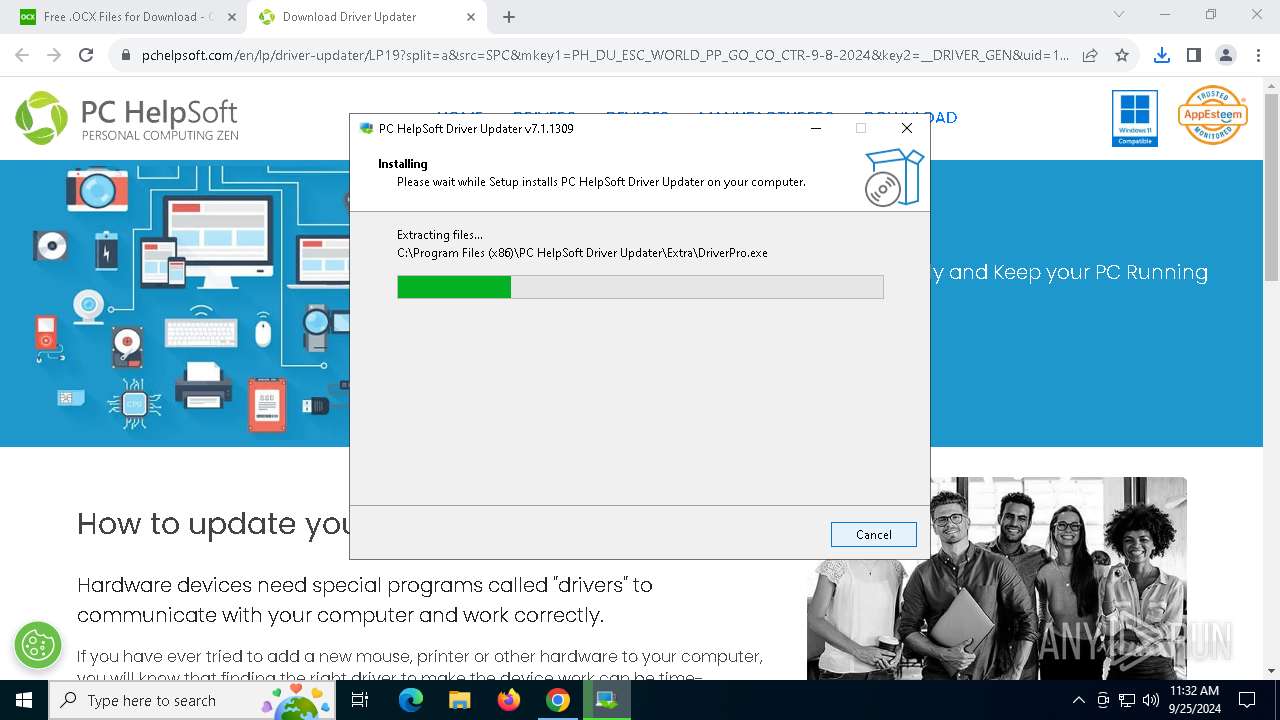Minimize the Driver Updater installer window
Viewport: 1280px width, 720px height.
(x=816, y=128)
